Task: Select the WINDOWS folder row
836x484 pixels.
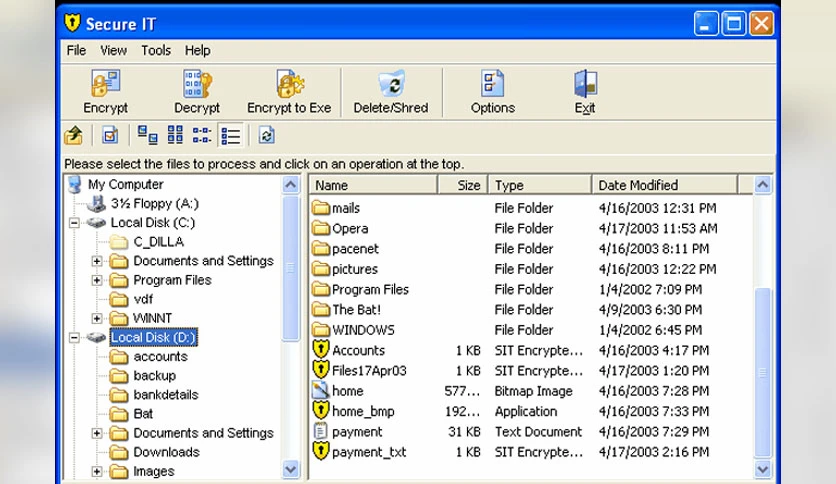Action: click(530, 330)
